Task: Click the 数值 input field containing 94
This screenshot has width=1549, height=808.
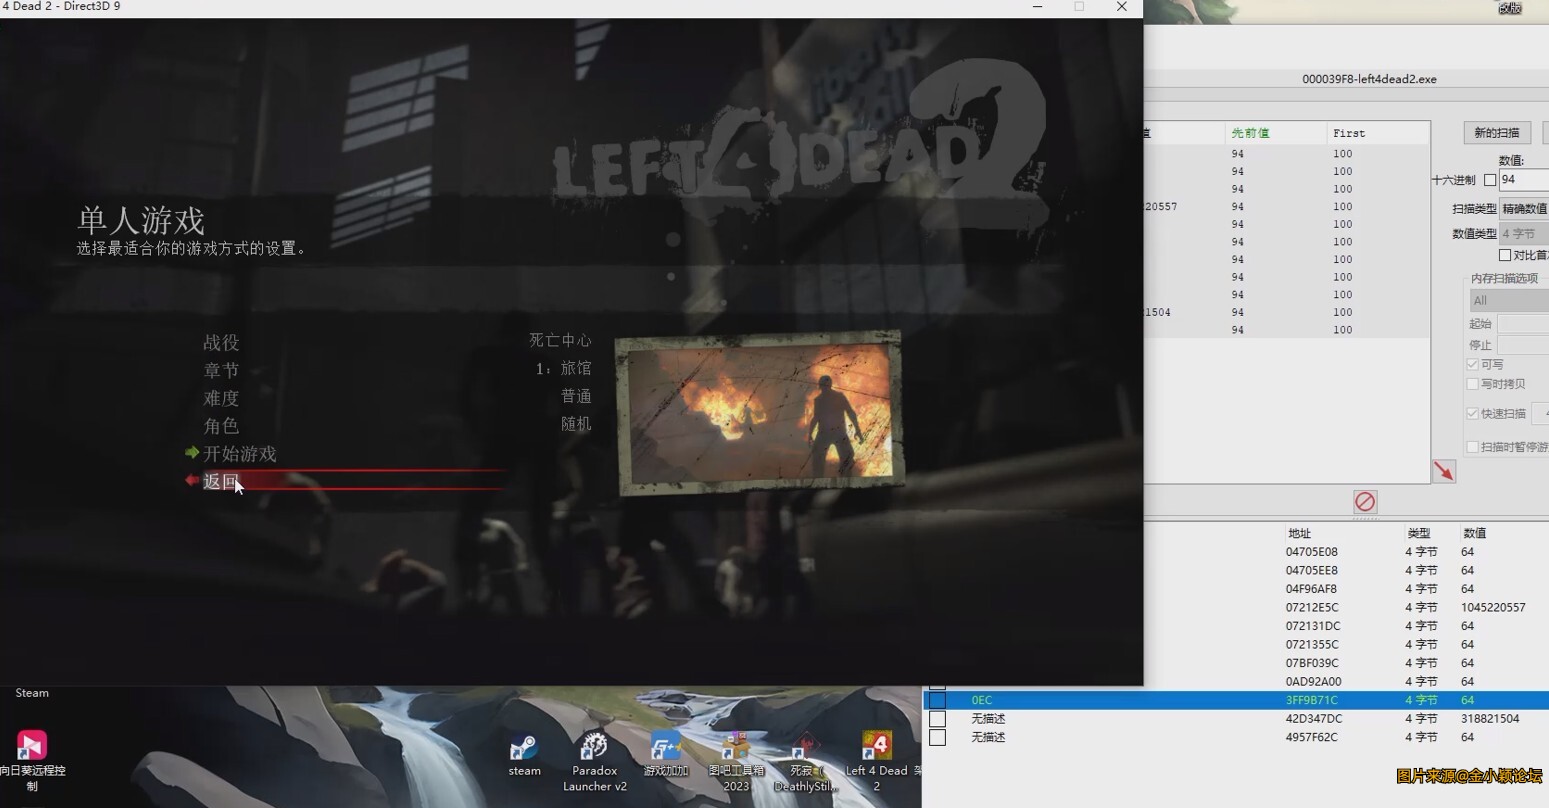Action: tap(1524, 180)
